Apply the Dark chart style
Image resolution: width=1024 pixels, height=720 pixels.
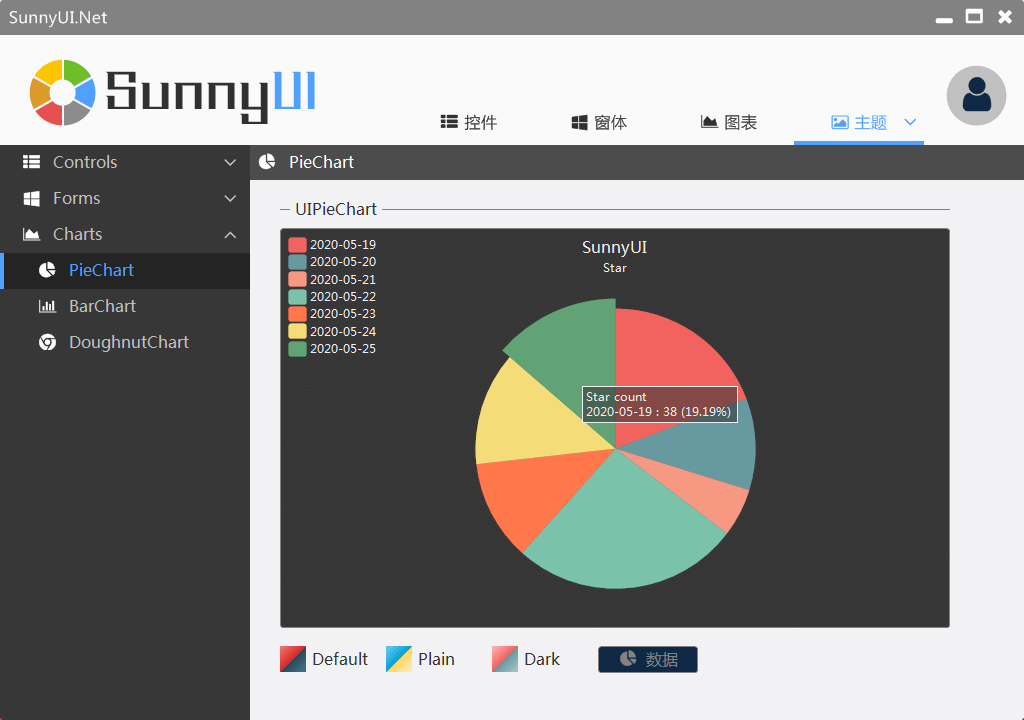526,659
